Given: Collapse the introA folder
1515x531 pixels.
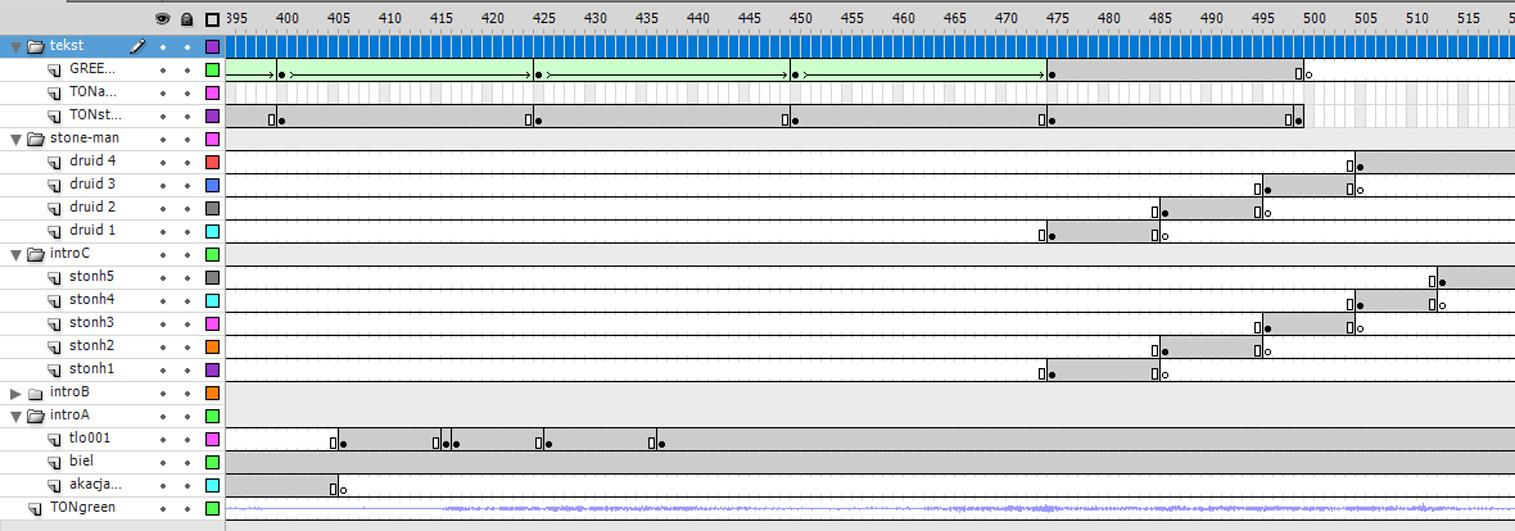Looking at the screenshot, I should pos(16,416).
